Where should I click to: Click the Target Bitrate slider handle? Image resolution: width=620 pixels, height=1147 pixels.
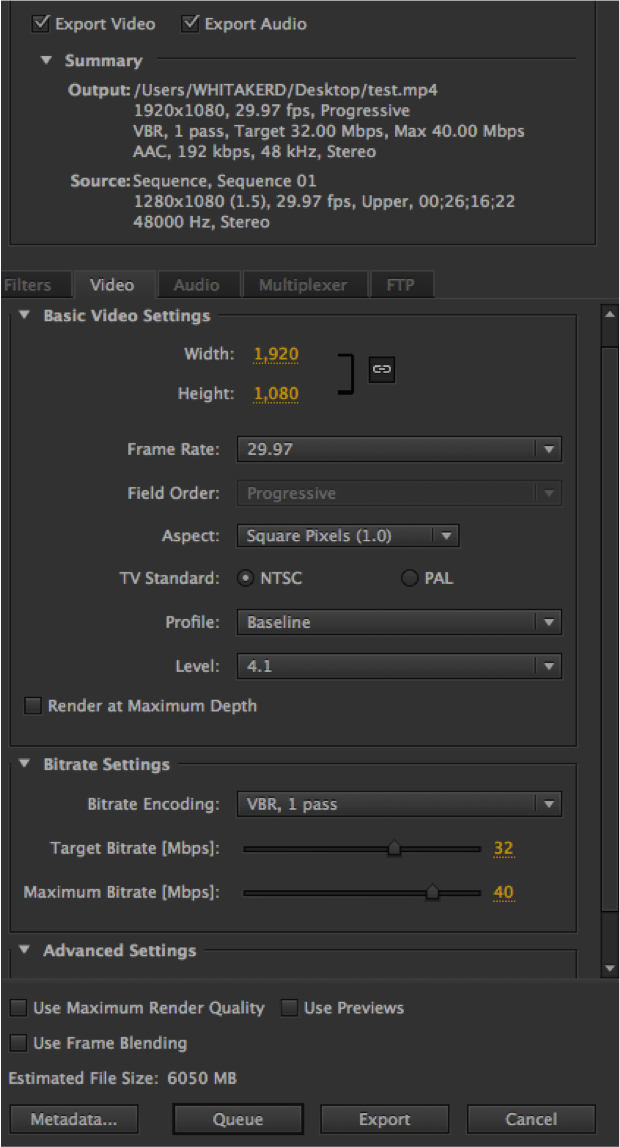394,849
